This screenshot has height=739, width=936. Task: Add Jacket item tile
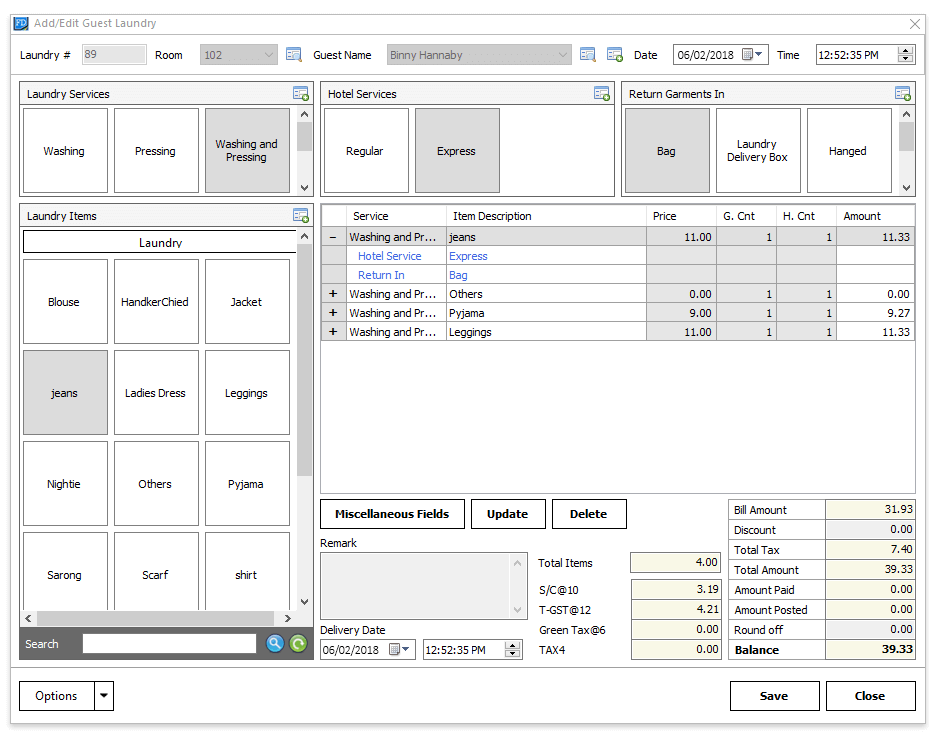(x=247, y=301)
